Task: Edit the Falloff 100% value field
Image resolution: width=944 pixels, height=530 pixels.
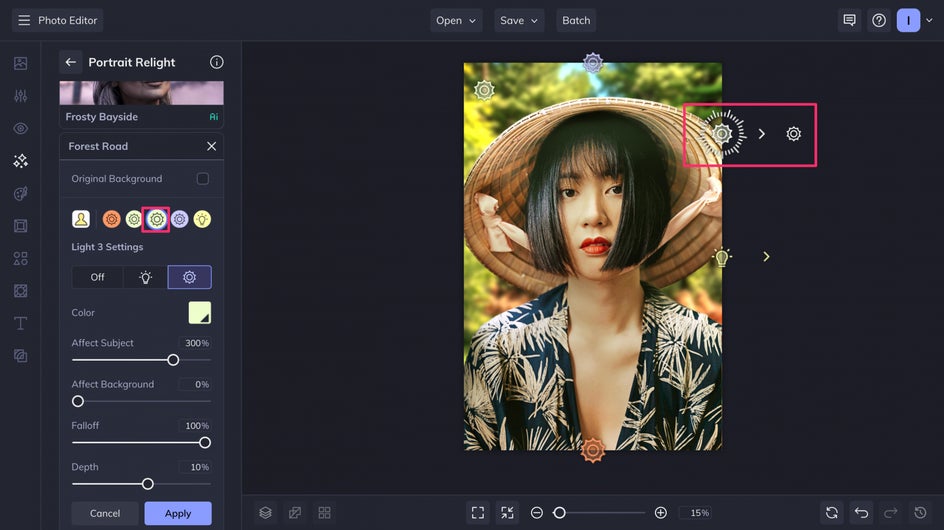Action: (x=196, y=426)
